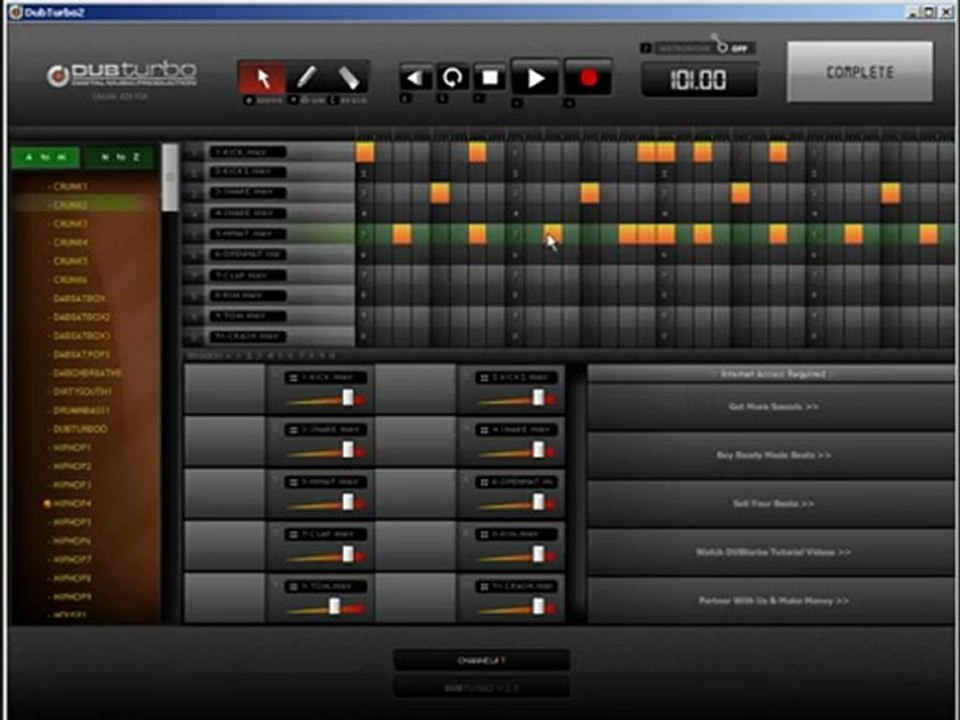This screenshot has width=960, height=720.
Task: Open the 5-HIHAT.wav sample selector in mixer
Action: pyautogui.click(x=326, y=482)
